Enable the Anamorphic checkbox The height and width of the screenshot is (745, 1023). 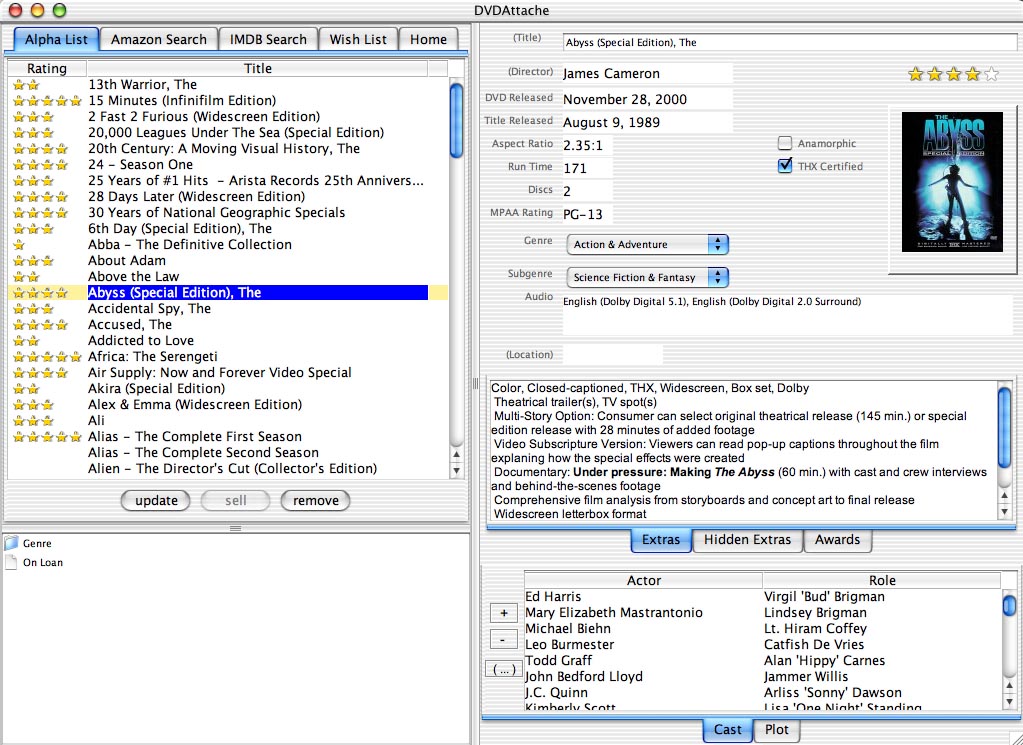click(785, 144)
